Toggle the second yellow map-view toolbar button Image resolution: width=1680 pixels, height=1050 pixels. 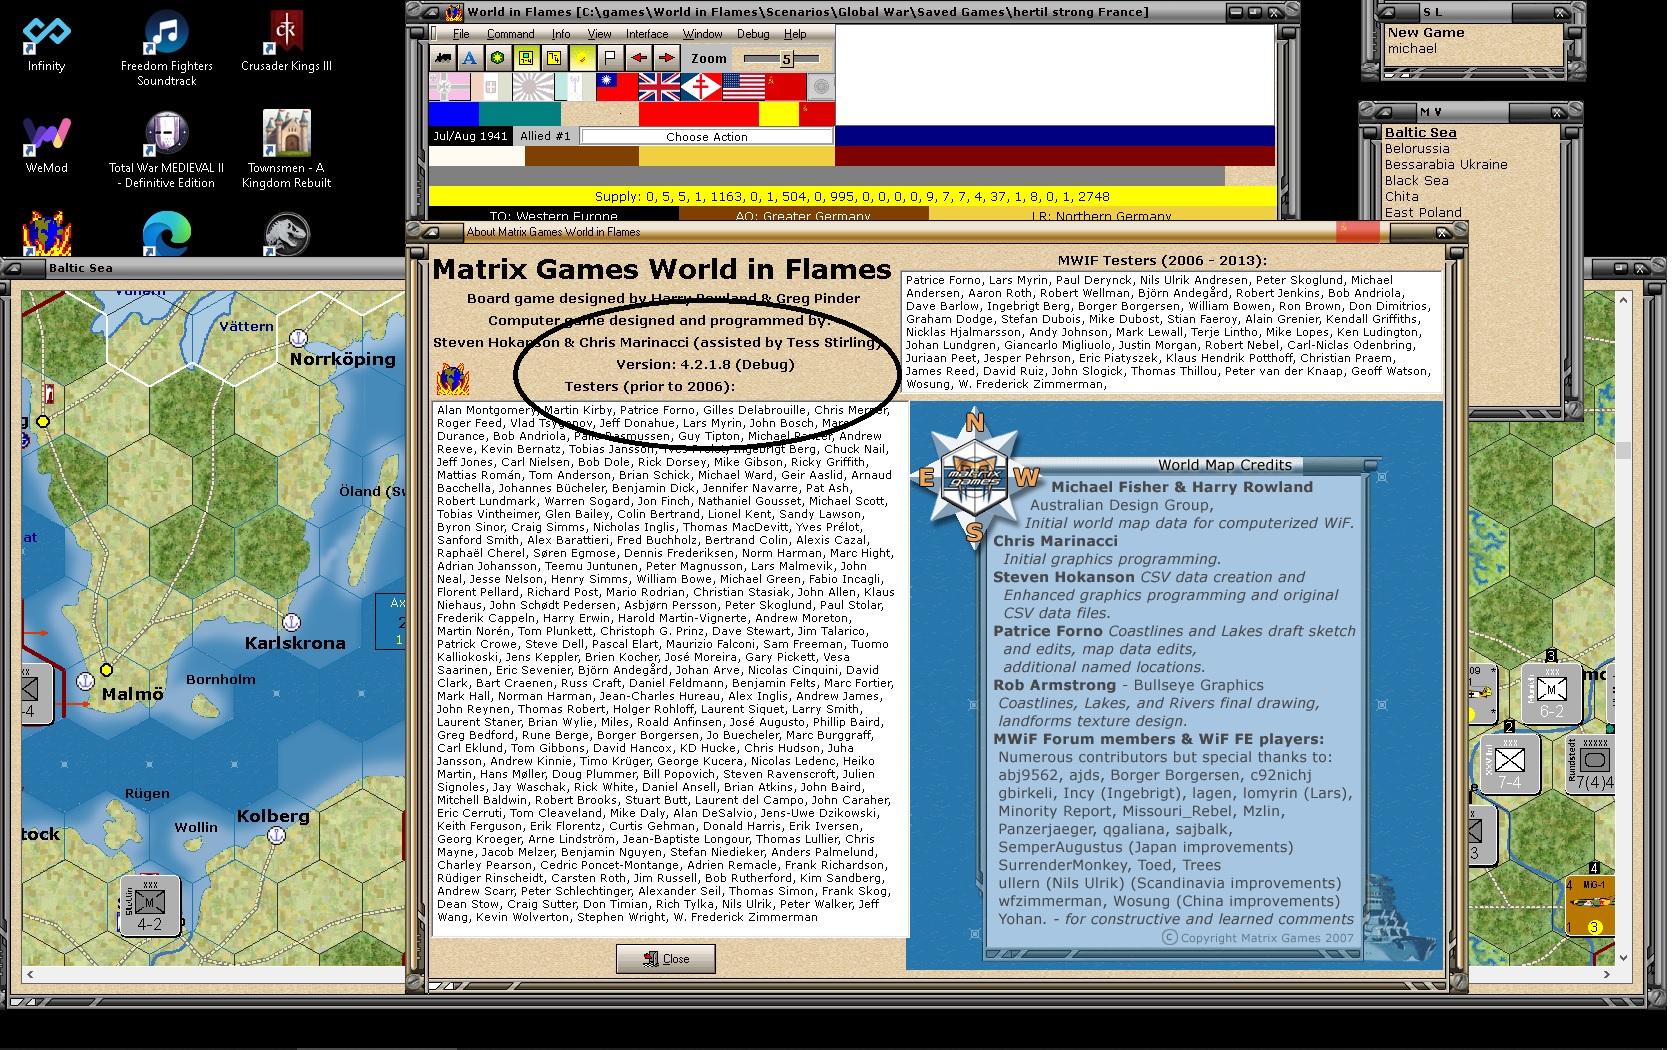click(554, 58)
